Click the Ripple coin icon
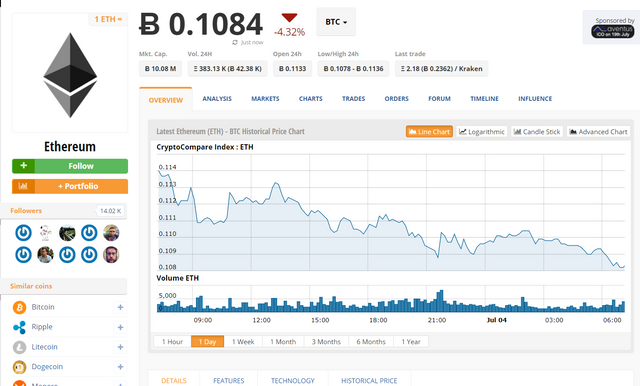The height and width of the screenshot is (386, 640). pos(19,327)
